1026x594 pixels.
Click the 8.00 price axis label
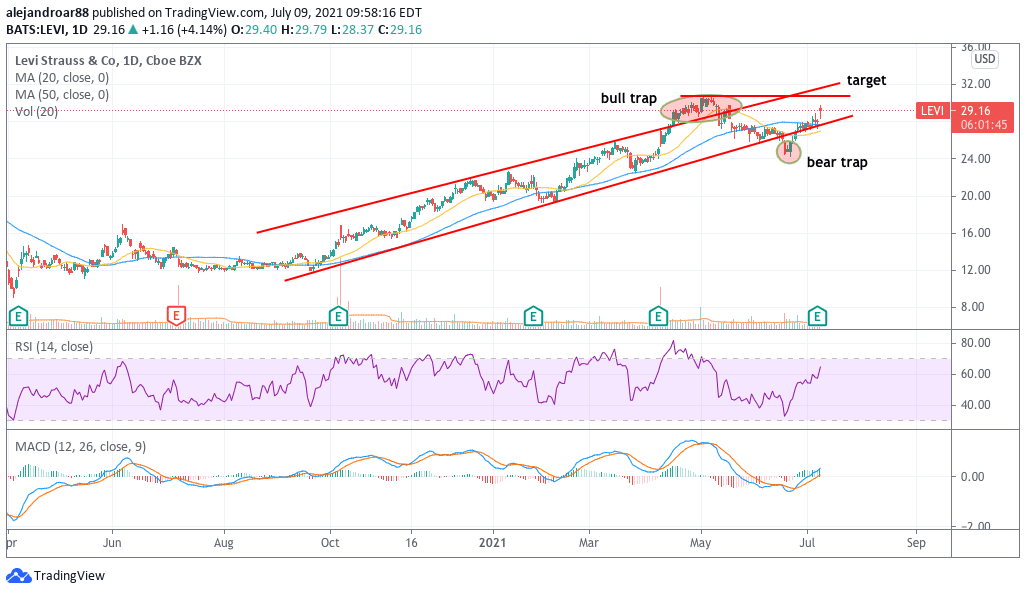[972, 306]
